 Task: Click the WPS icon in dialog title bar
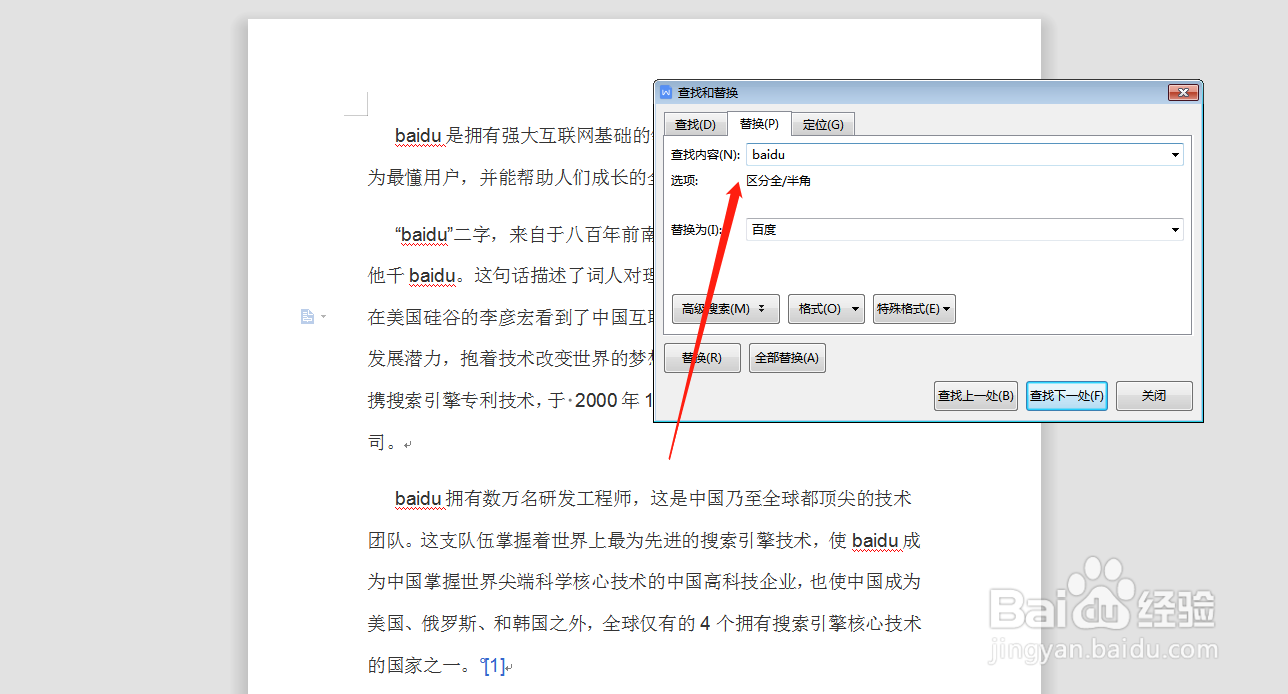[x=666, y=92]
